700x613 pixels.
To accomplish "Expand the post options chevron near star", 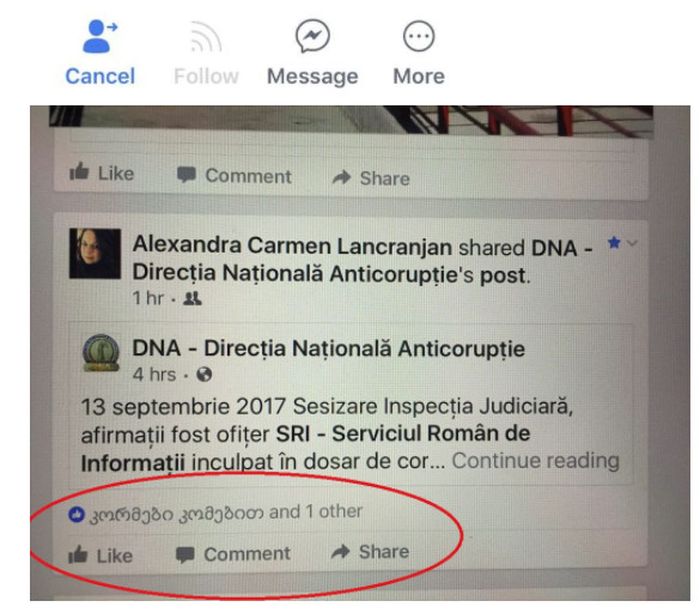I will [x=632, y=243].
